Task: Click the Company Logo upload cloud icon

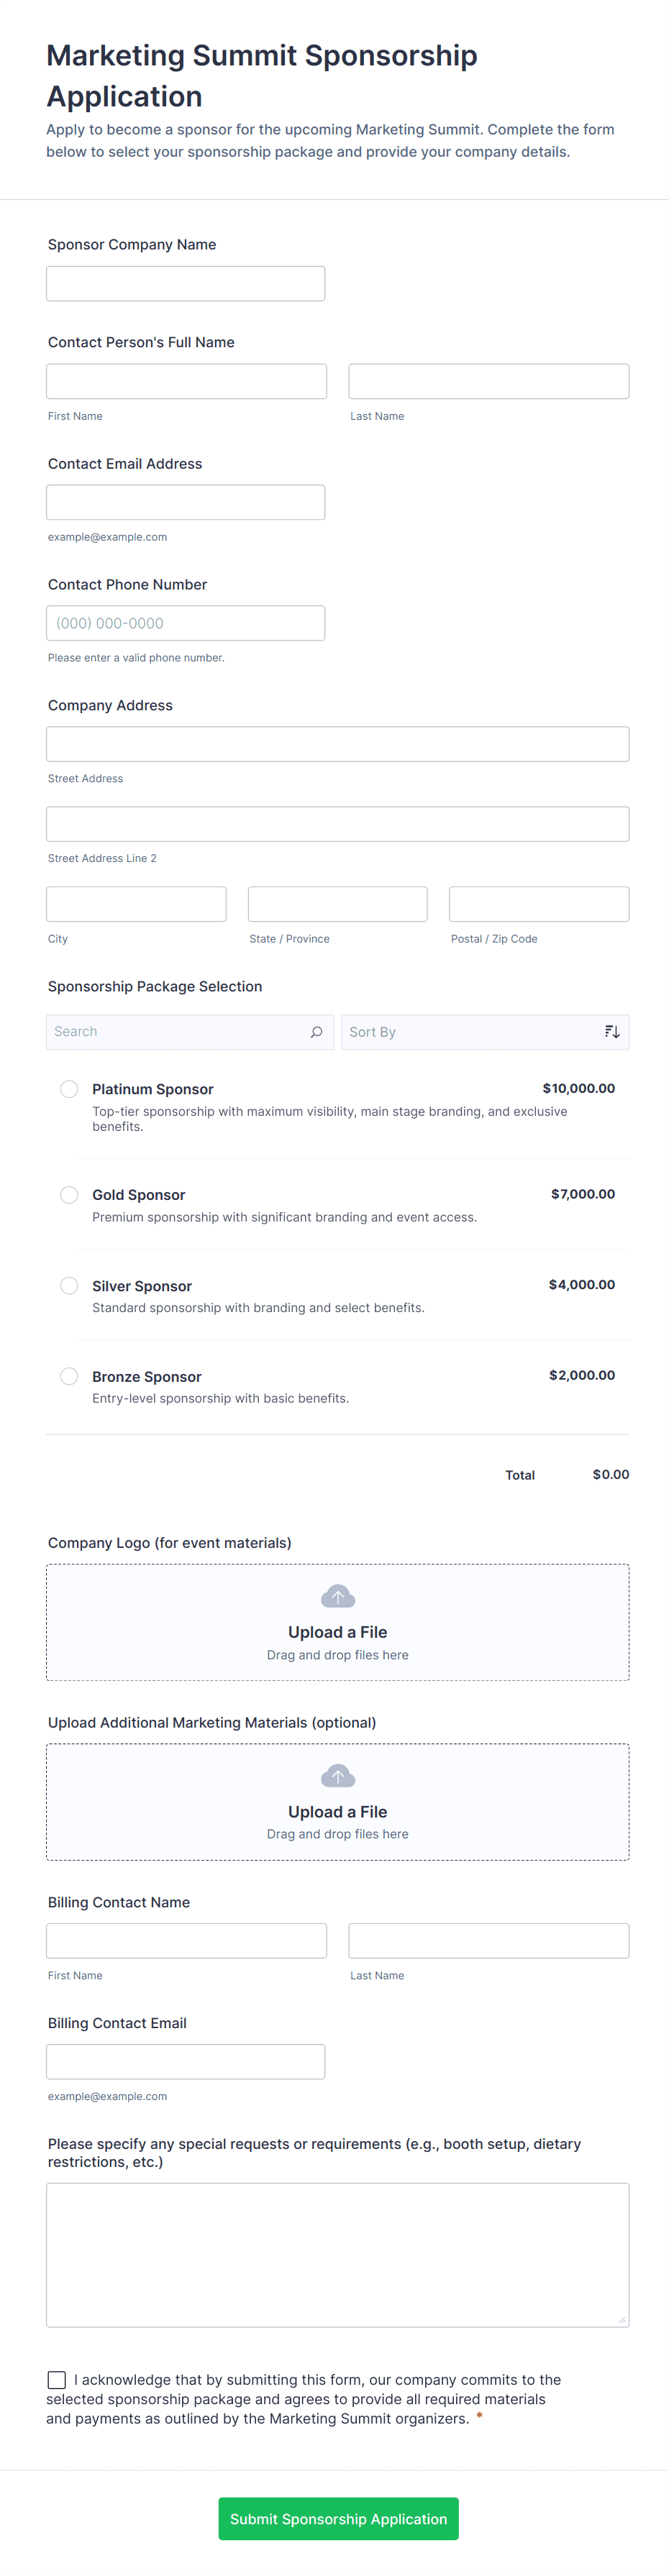Action: coord(338,1596)
